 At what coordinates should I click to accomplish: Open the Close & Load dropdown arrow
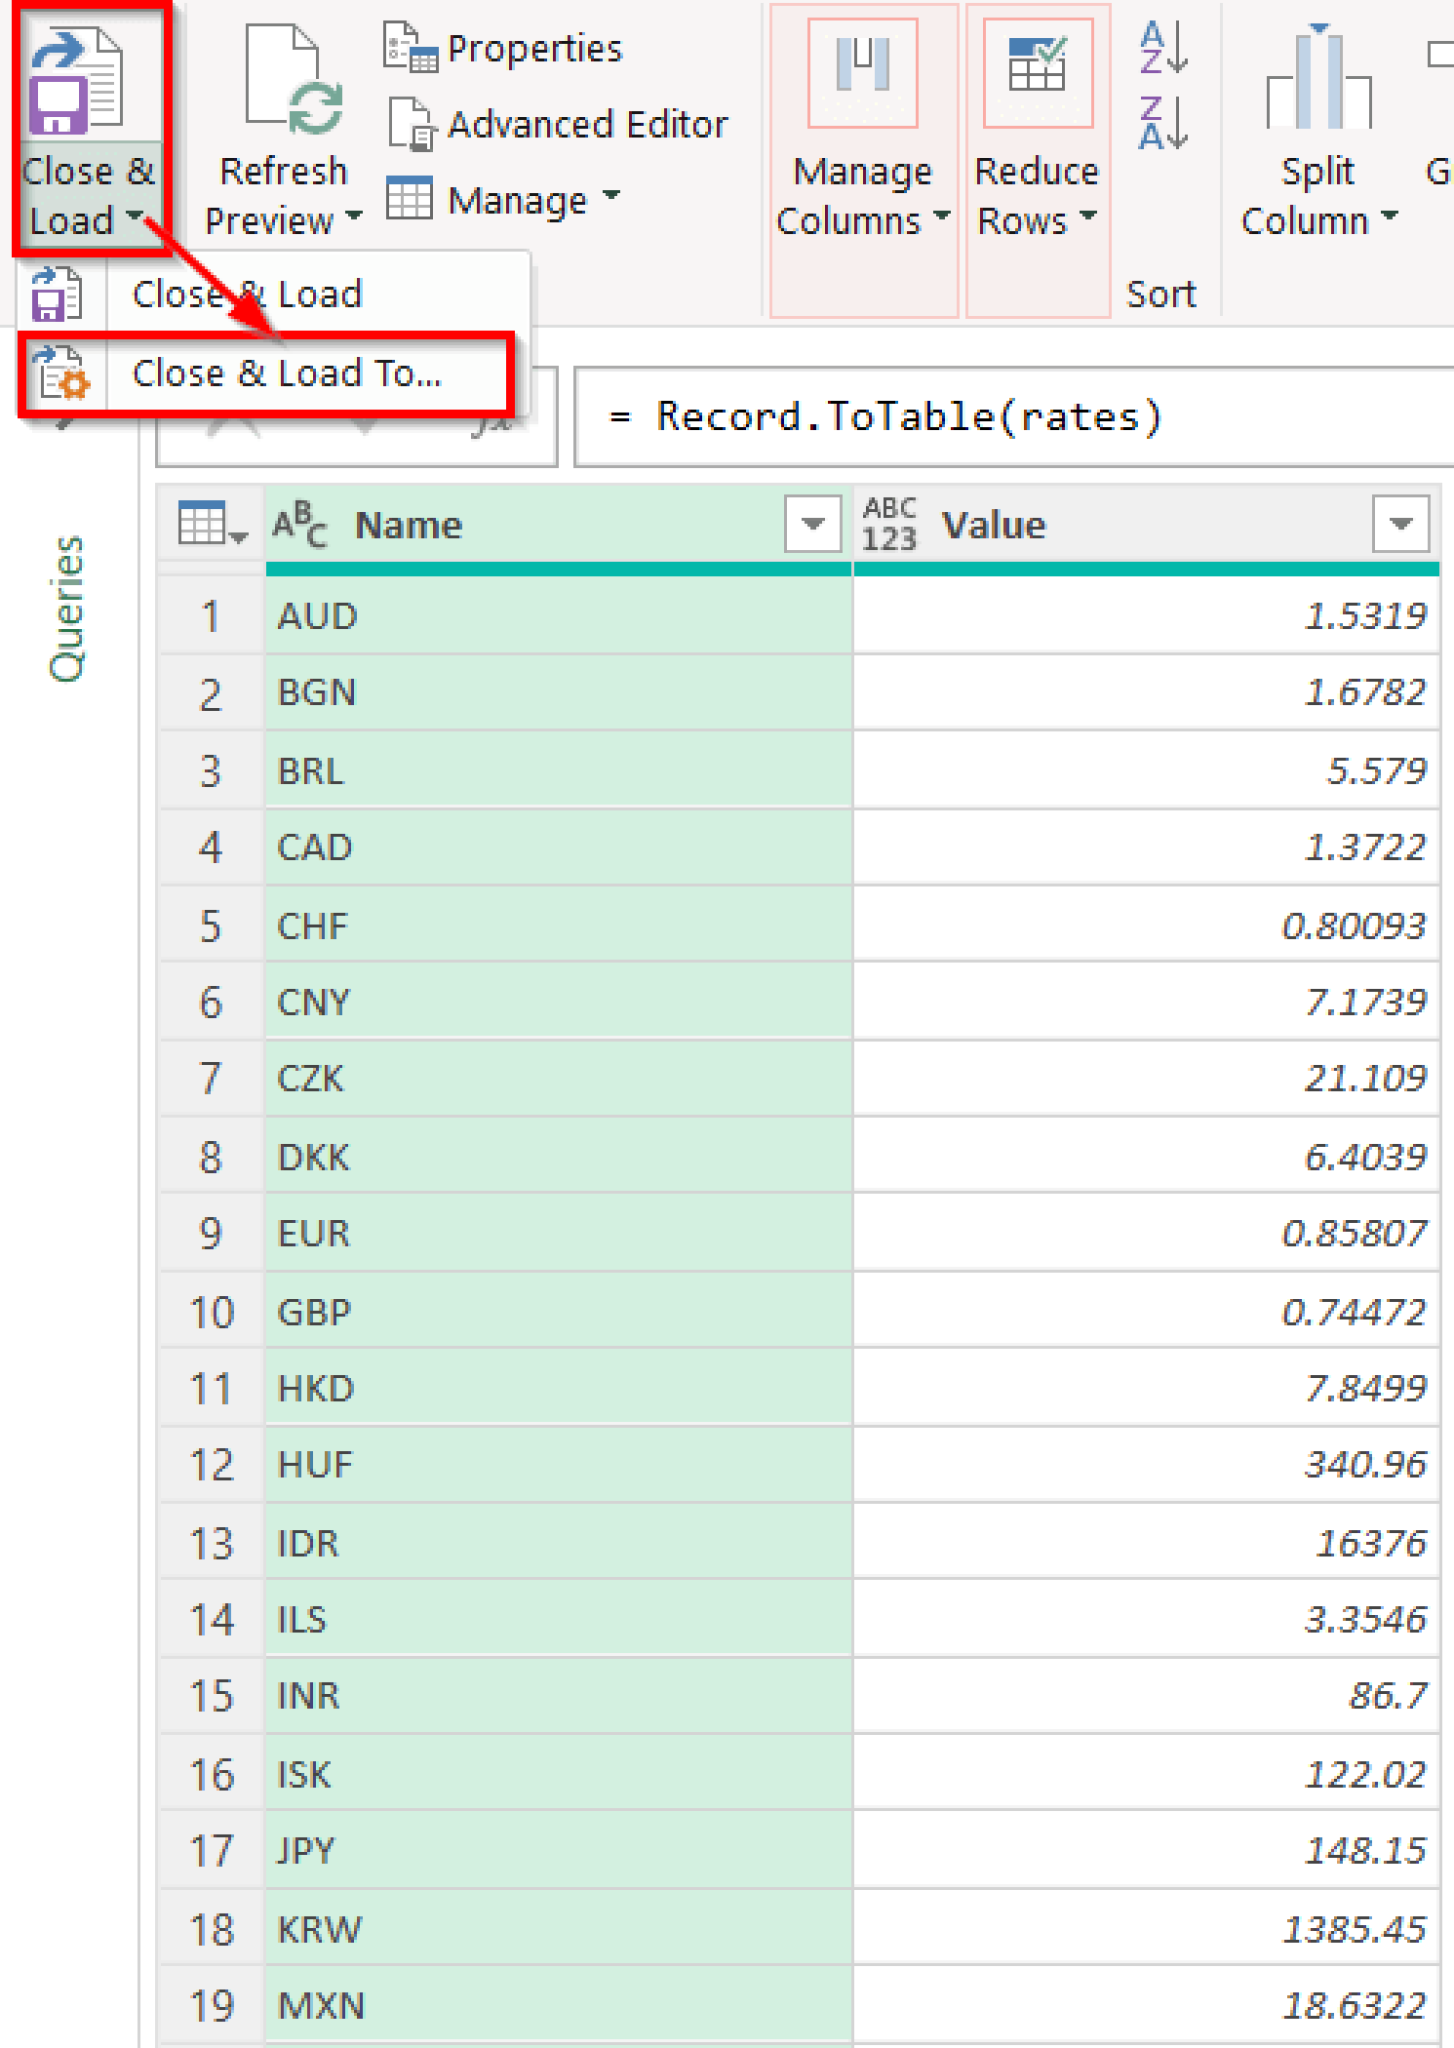[x=135, y=216]
